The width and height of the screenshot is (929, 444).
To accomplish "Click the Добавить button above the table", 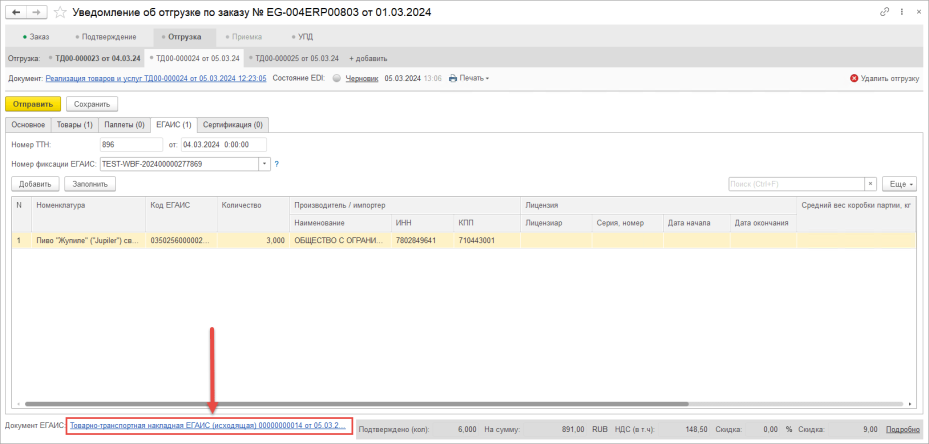I will (35, 184).
